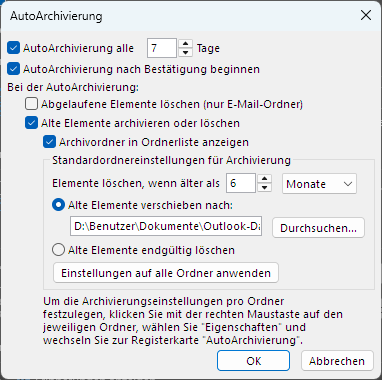Click the days input field showing 7

[x=162, y=48]
